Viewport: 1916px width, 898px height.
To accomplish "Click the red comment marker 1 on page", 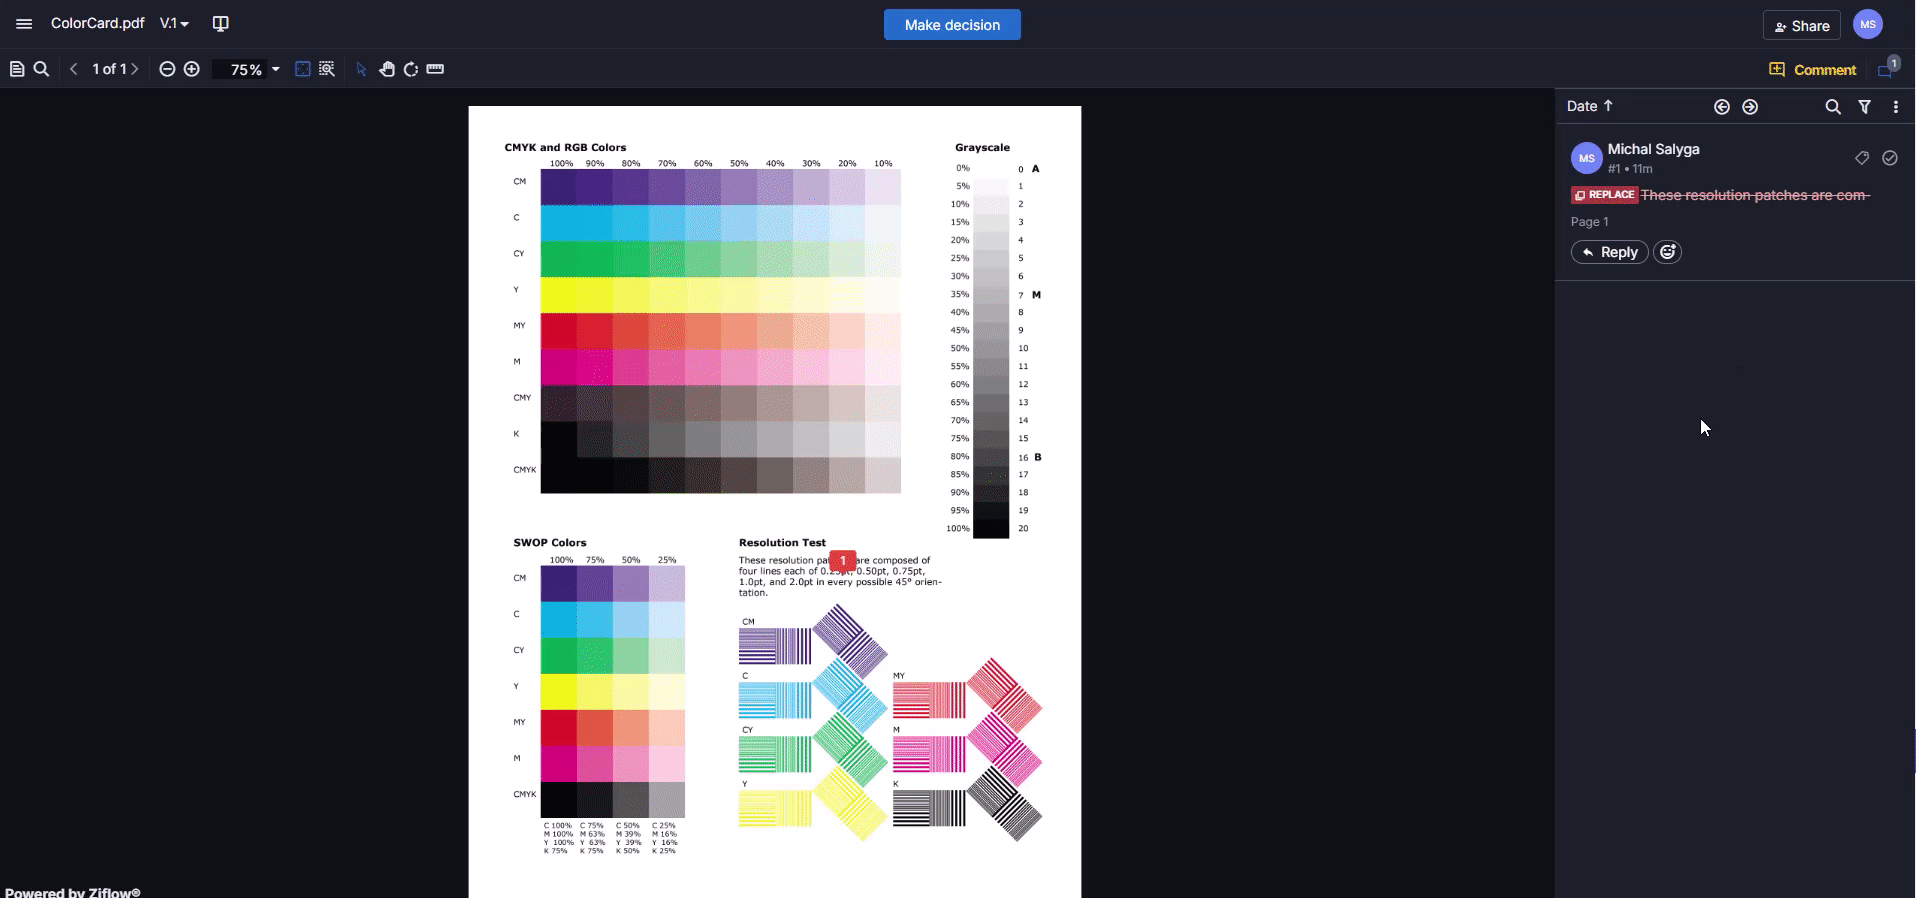I will (843, 561).
